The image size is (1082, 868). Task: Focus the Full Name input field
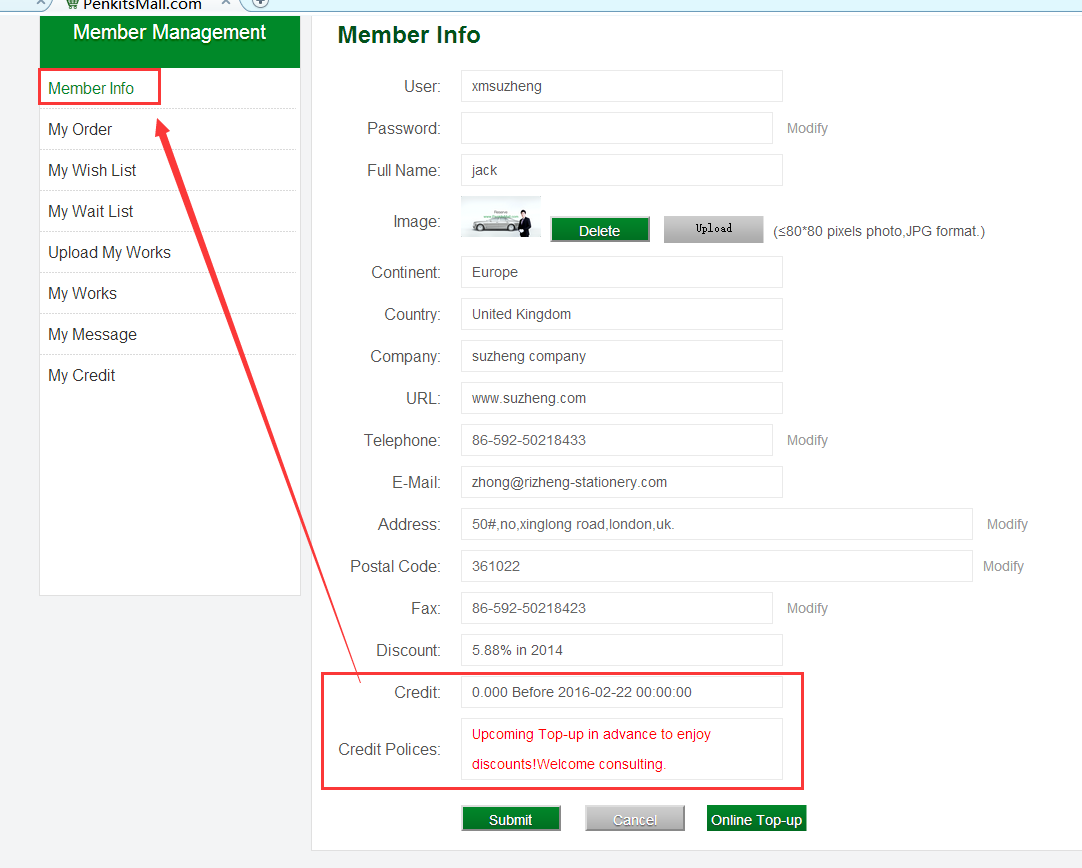coord(621,170)
